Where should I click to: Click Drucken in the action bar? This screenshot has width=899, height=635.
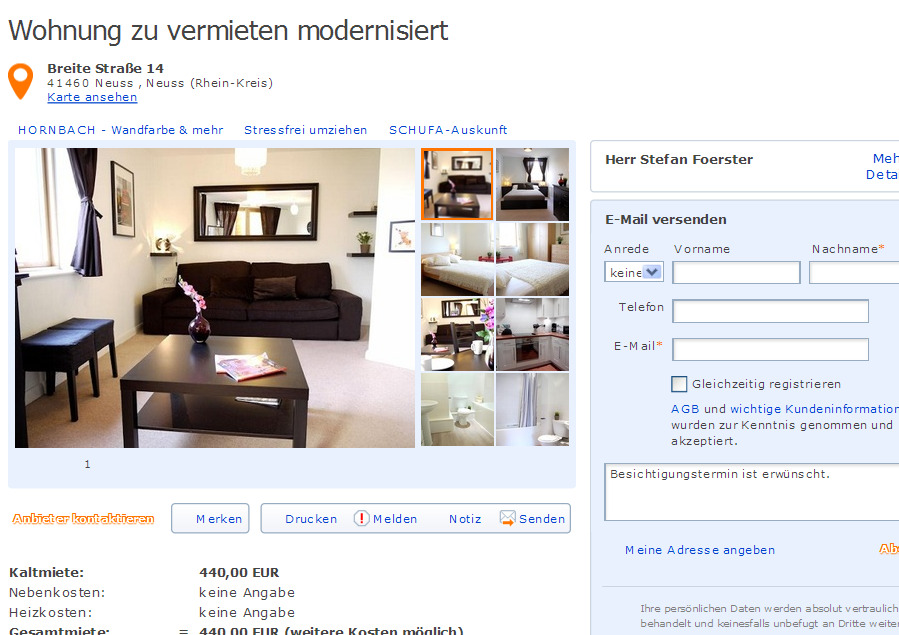coord(311,519)
